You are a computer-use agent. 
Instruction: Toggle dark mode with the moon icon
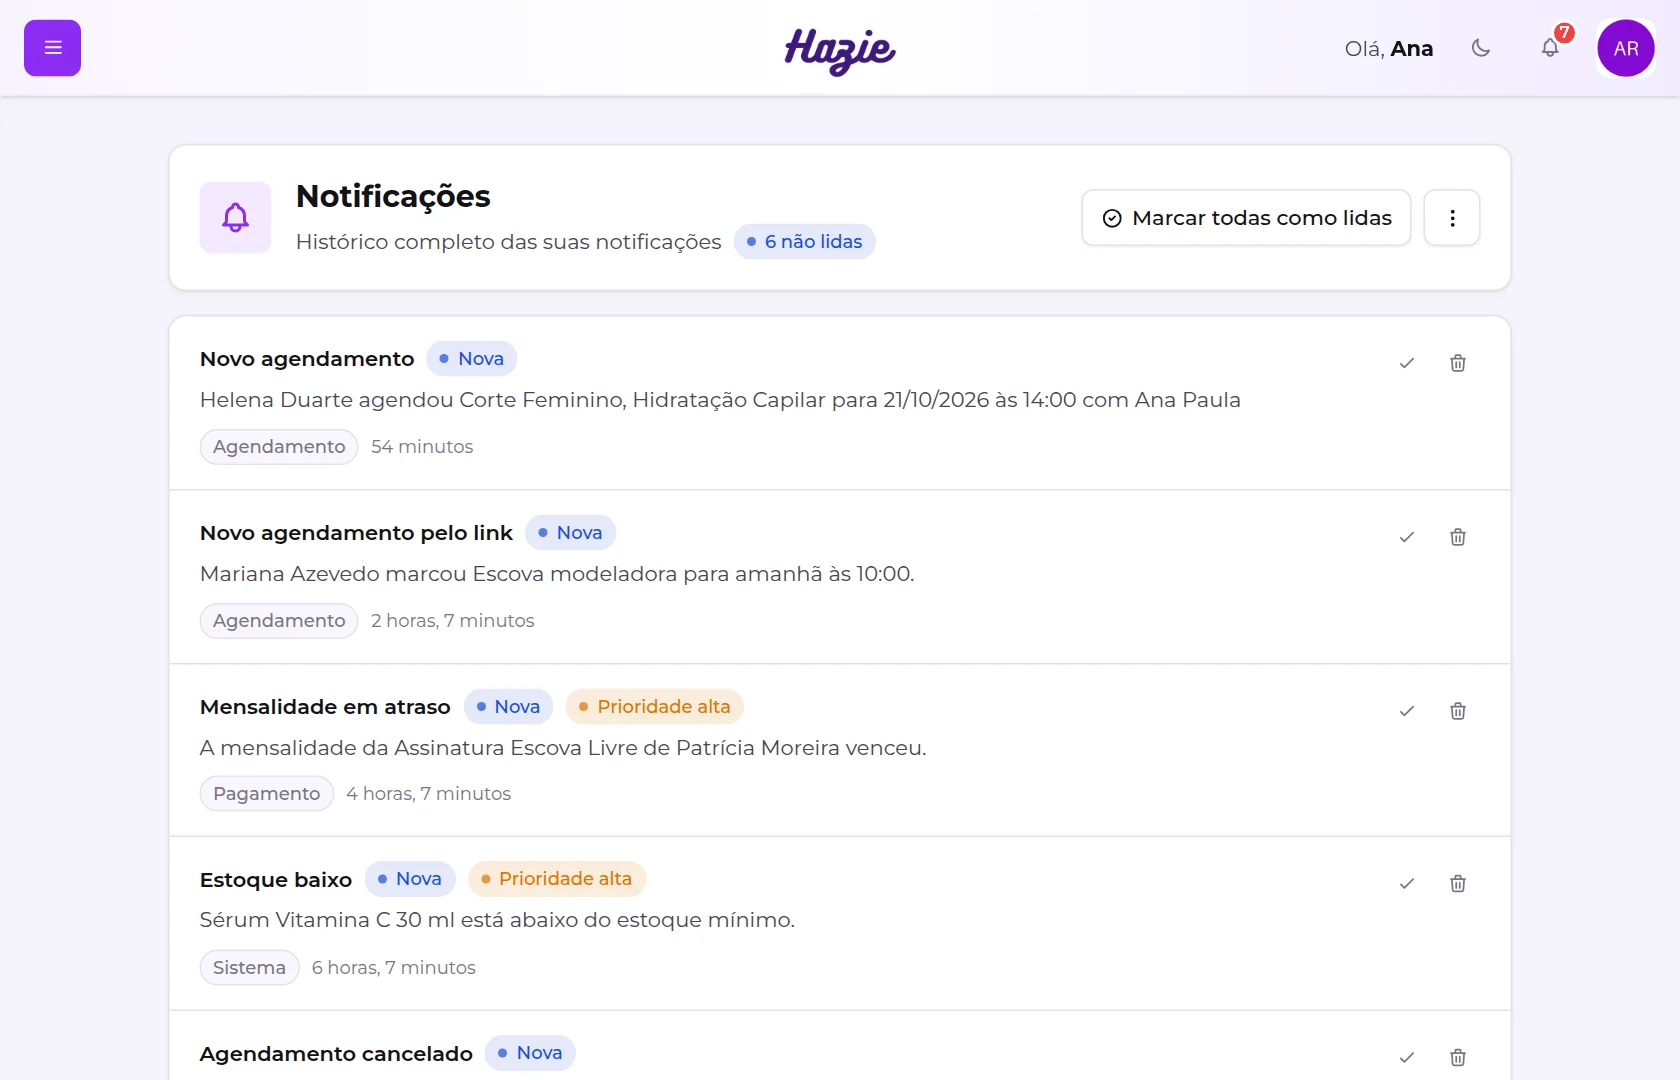1481,48
